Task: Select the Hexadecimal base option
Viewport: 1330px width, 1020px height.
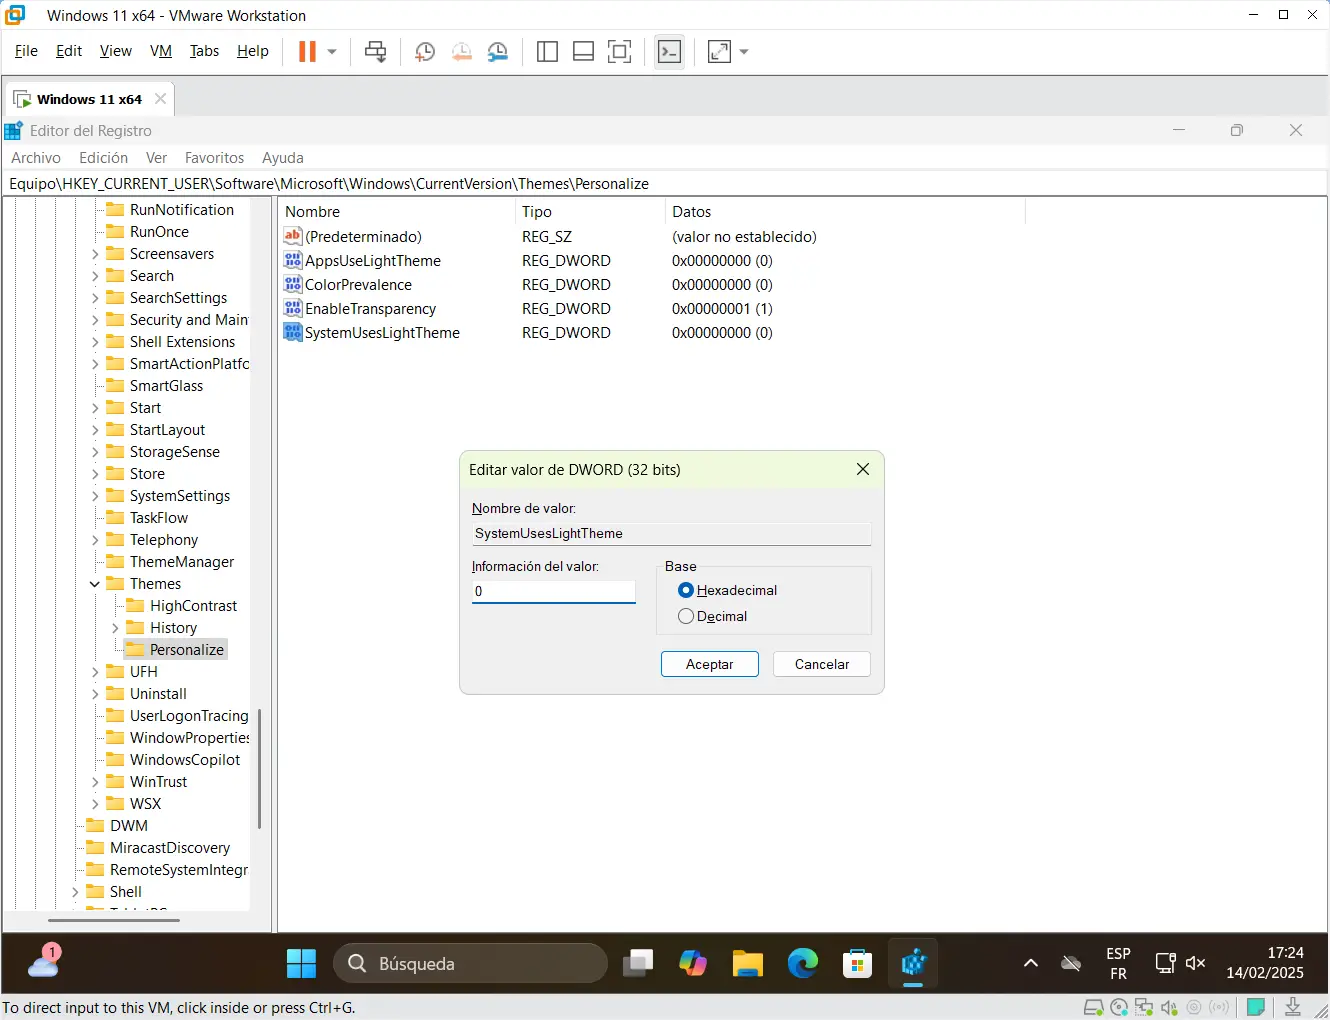Action: click(727, 590)
